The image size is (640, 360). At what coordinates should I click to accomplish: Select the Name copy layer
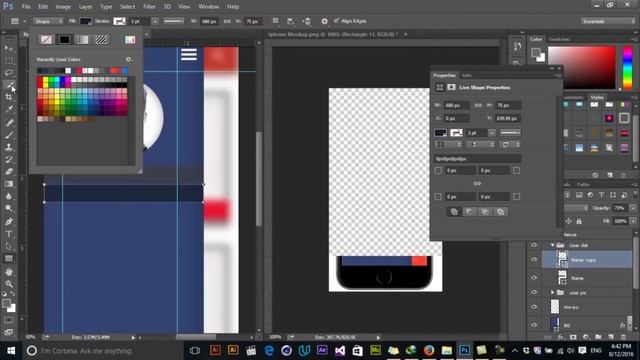point(587,260)
